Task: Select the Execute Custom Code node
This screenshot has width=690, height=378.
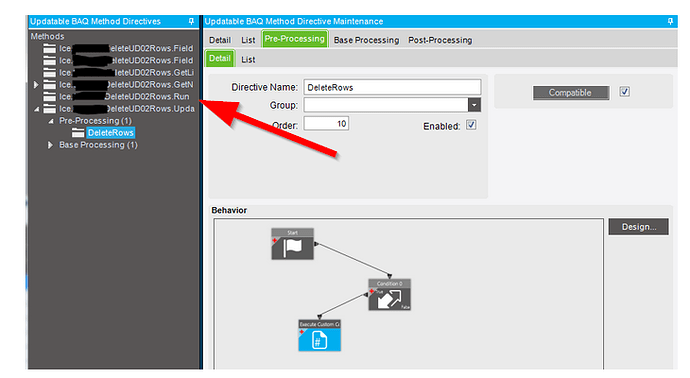Action: [319, 335]
